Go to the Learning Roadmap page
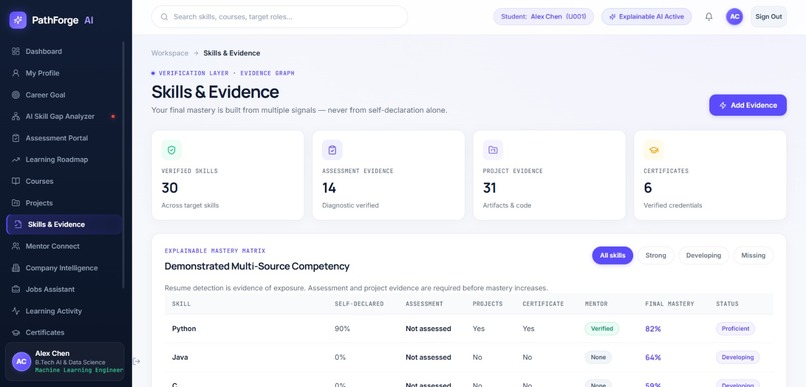 coord(64,159)
